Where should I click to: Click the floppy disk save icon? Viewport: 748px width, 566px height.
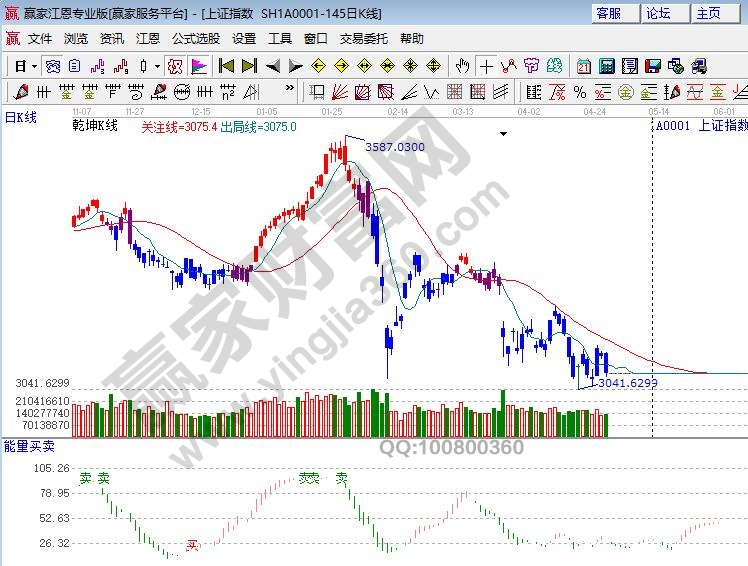(x=652, y=66)
